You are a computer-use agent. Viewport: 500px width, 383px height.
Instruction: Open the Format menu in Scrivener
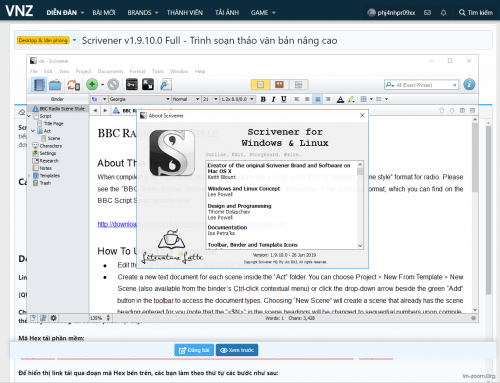[x=137, y=71]
